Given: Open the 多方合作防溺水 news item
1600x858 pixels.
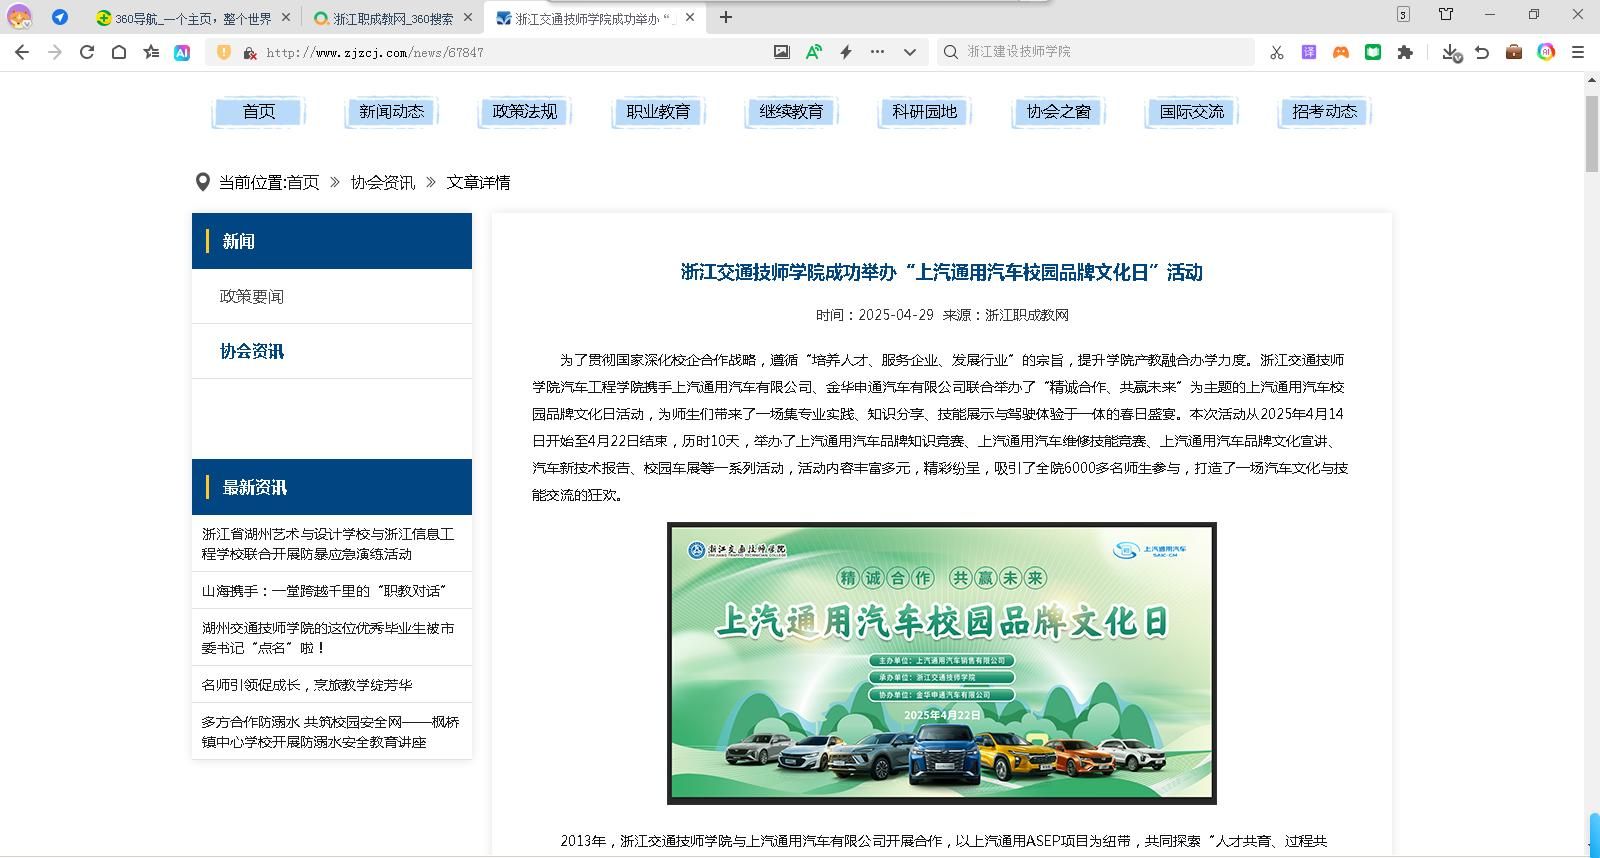Looking at the screenshot, I should tap(330, 732).
